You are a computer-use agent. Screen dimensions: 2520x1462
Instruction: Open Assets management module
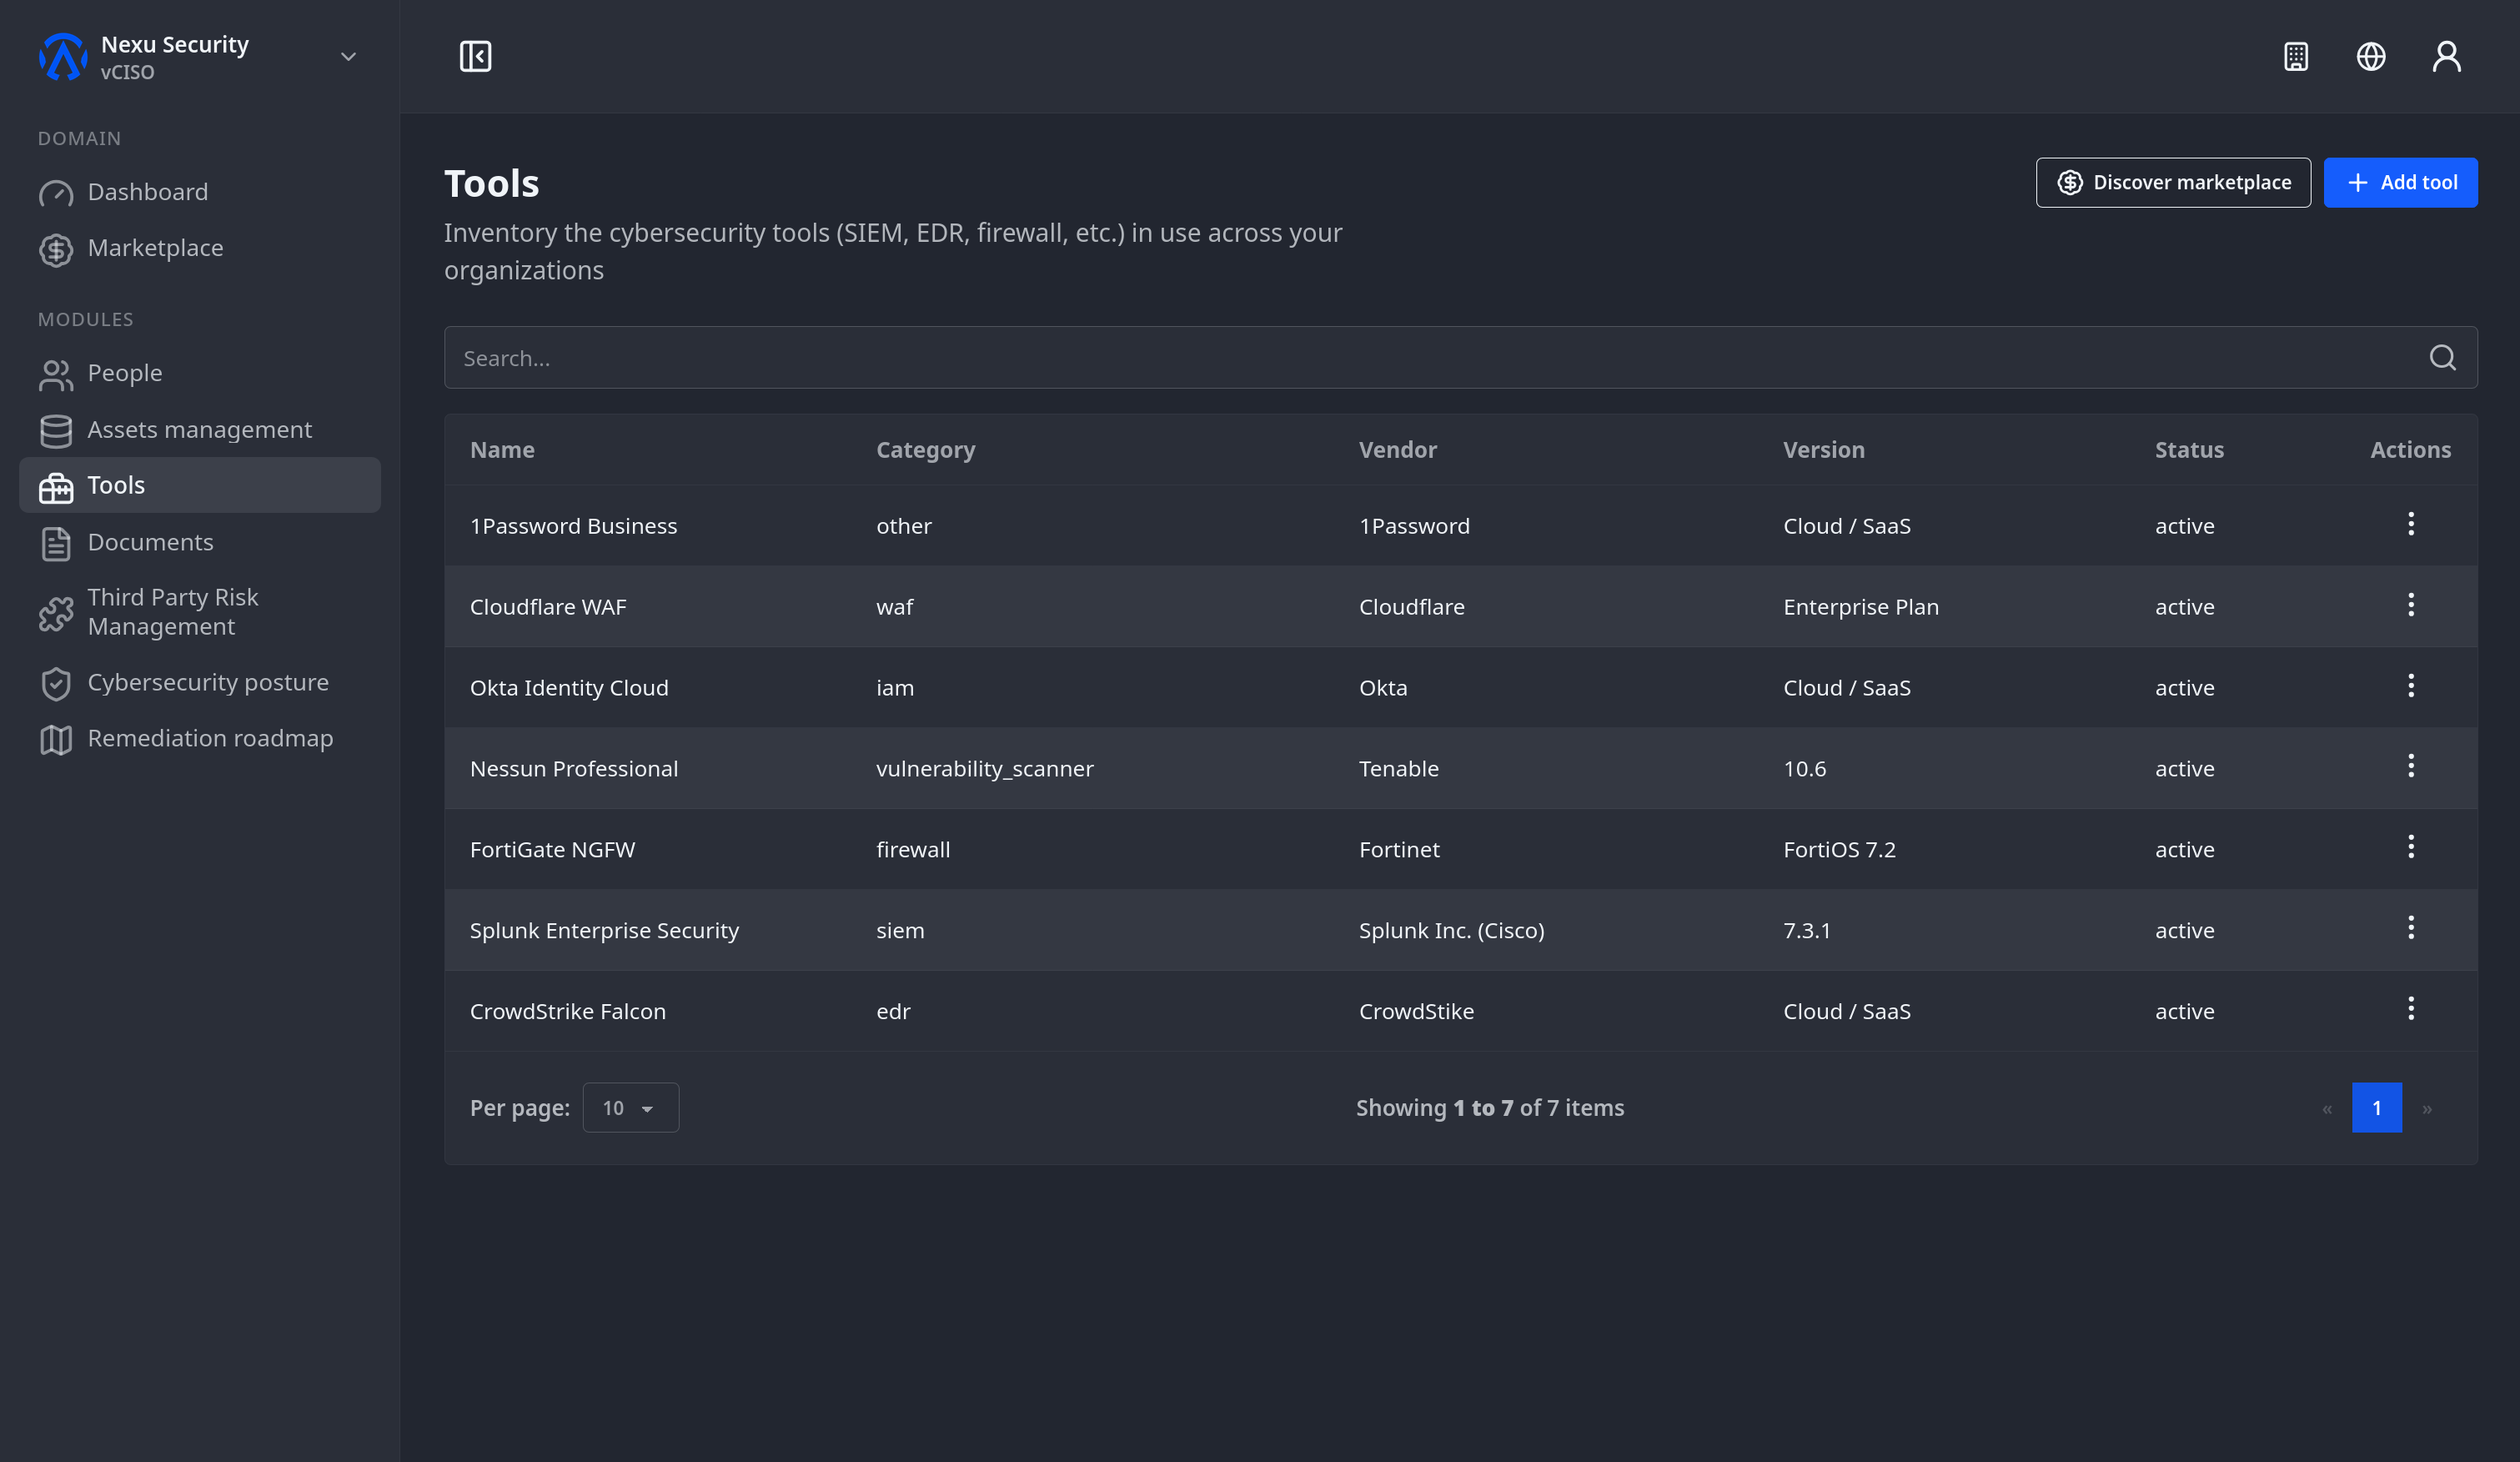click(x=200, y=429)
